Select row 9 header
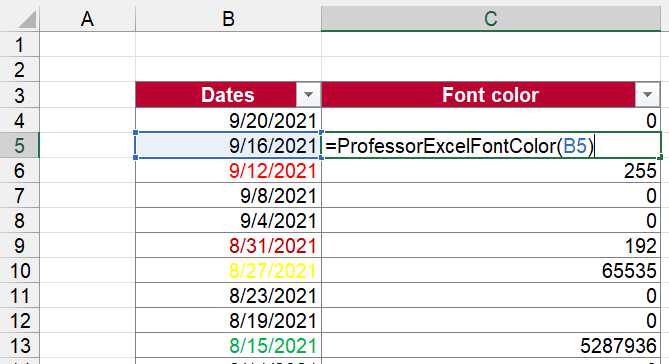 click(x=19, y=245)
